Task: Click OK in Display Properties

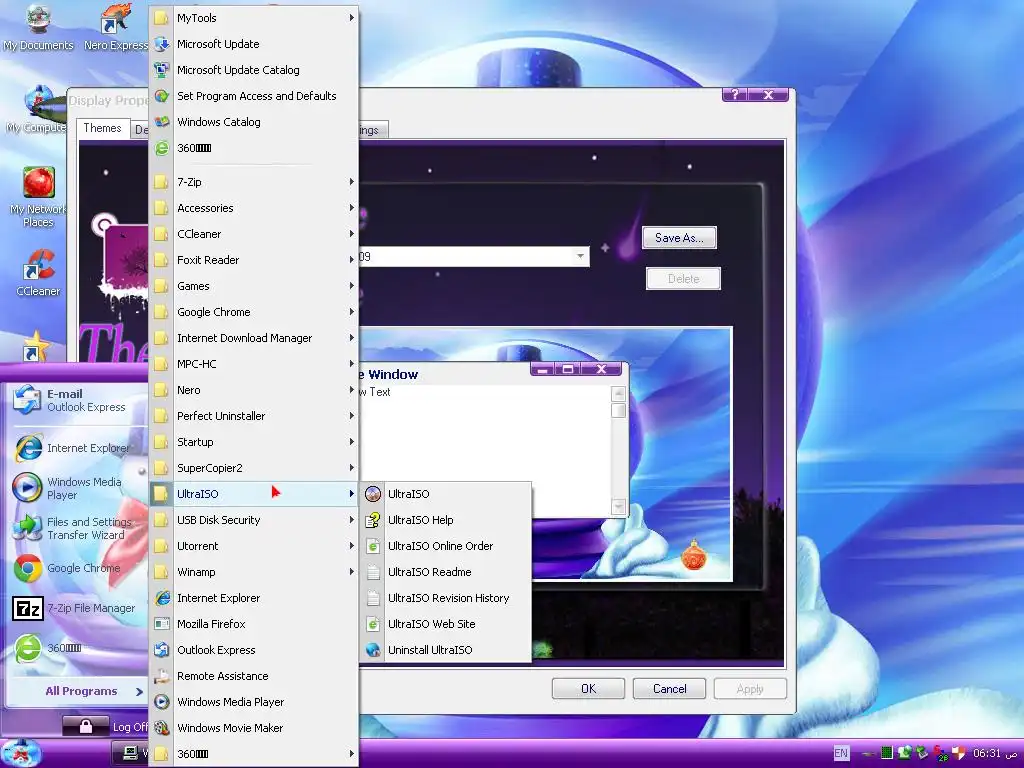Action: coord(588,688)
